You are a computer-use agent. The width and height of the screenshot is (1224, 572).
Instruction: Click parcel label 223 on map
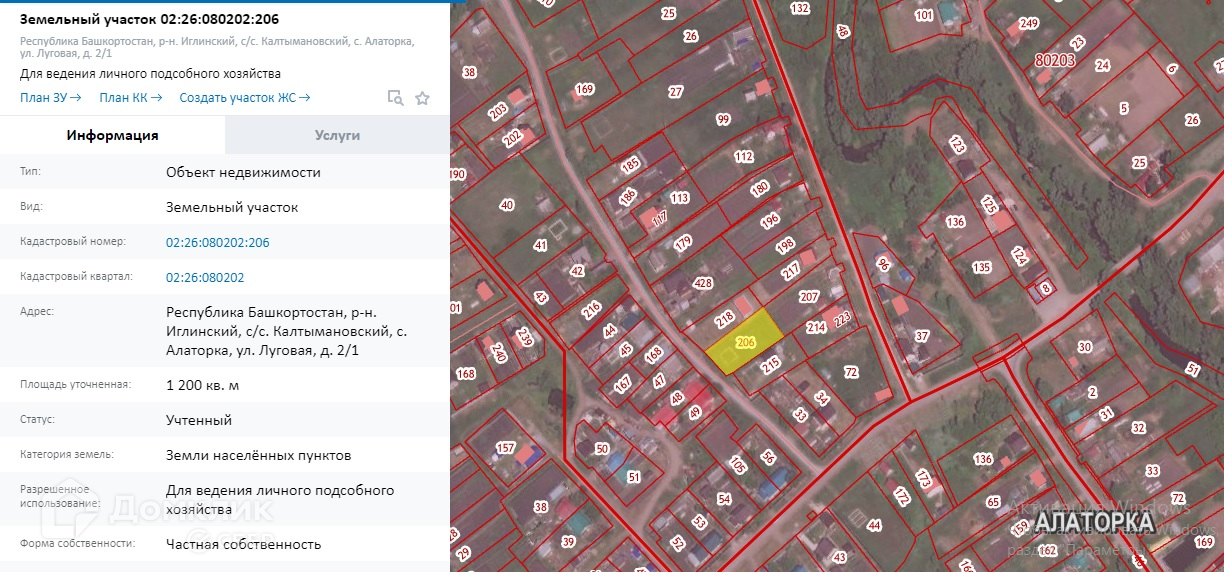842,319
